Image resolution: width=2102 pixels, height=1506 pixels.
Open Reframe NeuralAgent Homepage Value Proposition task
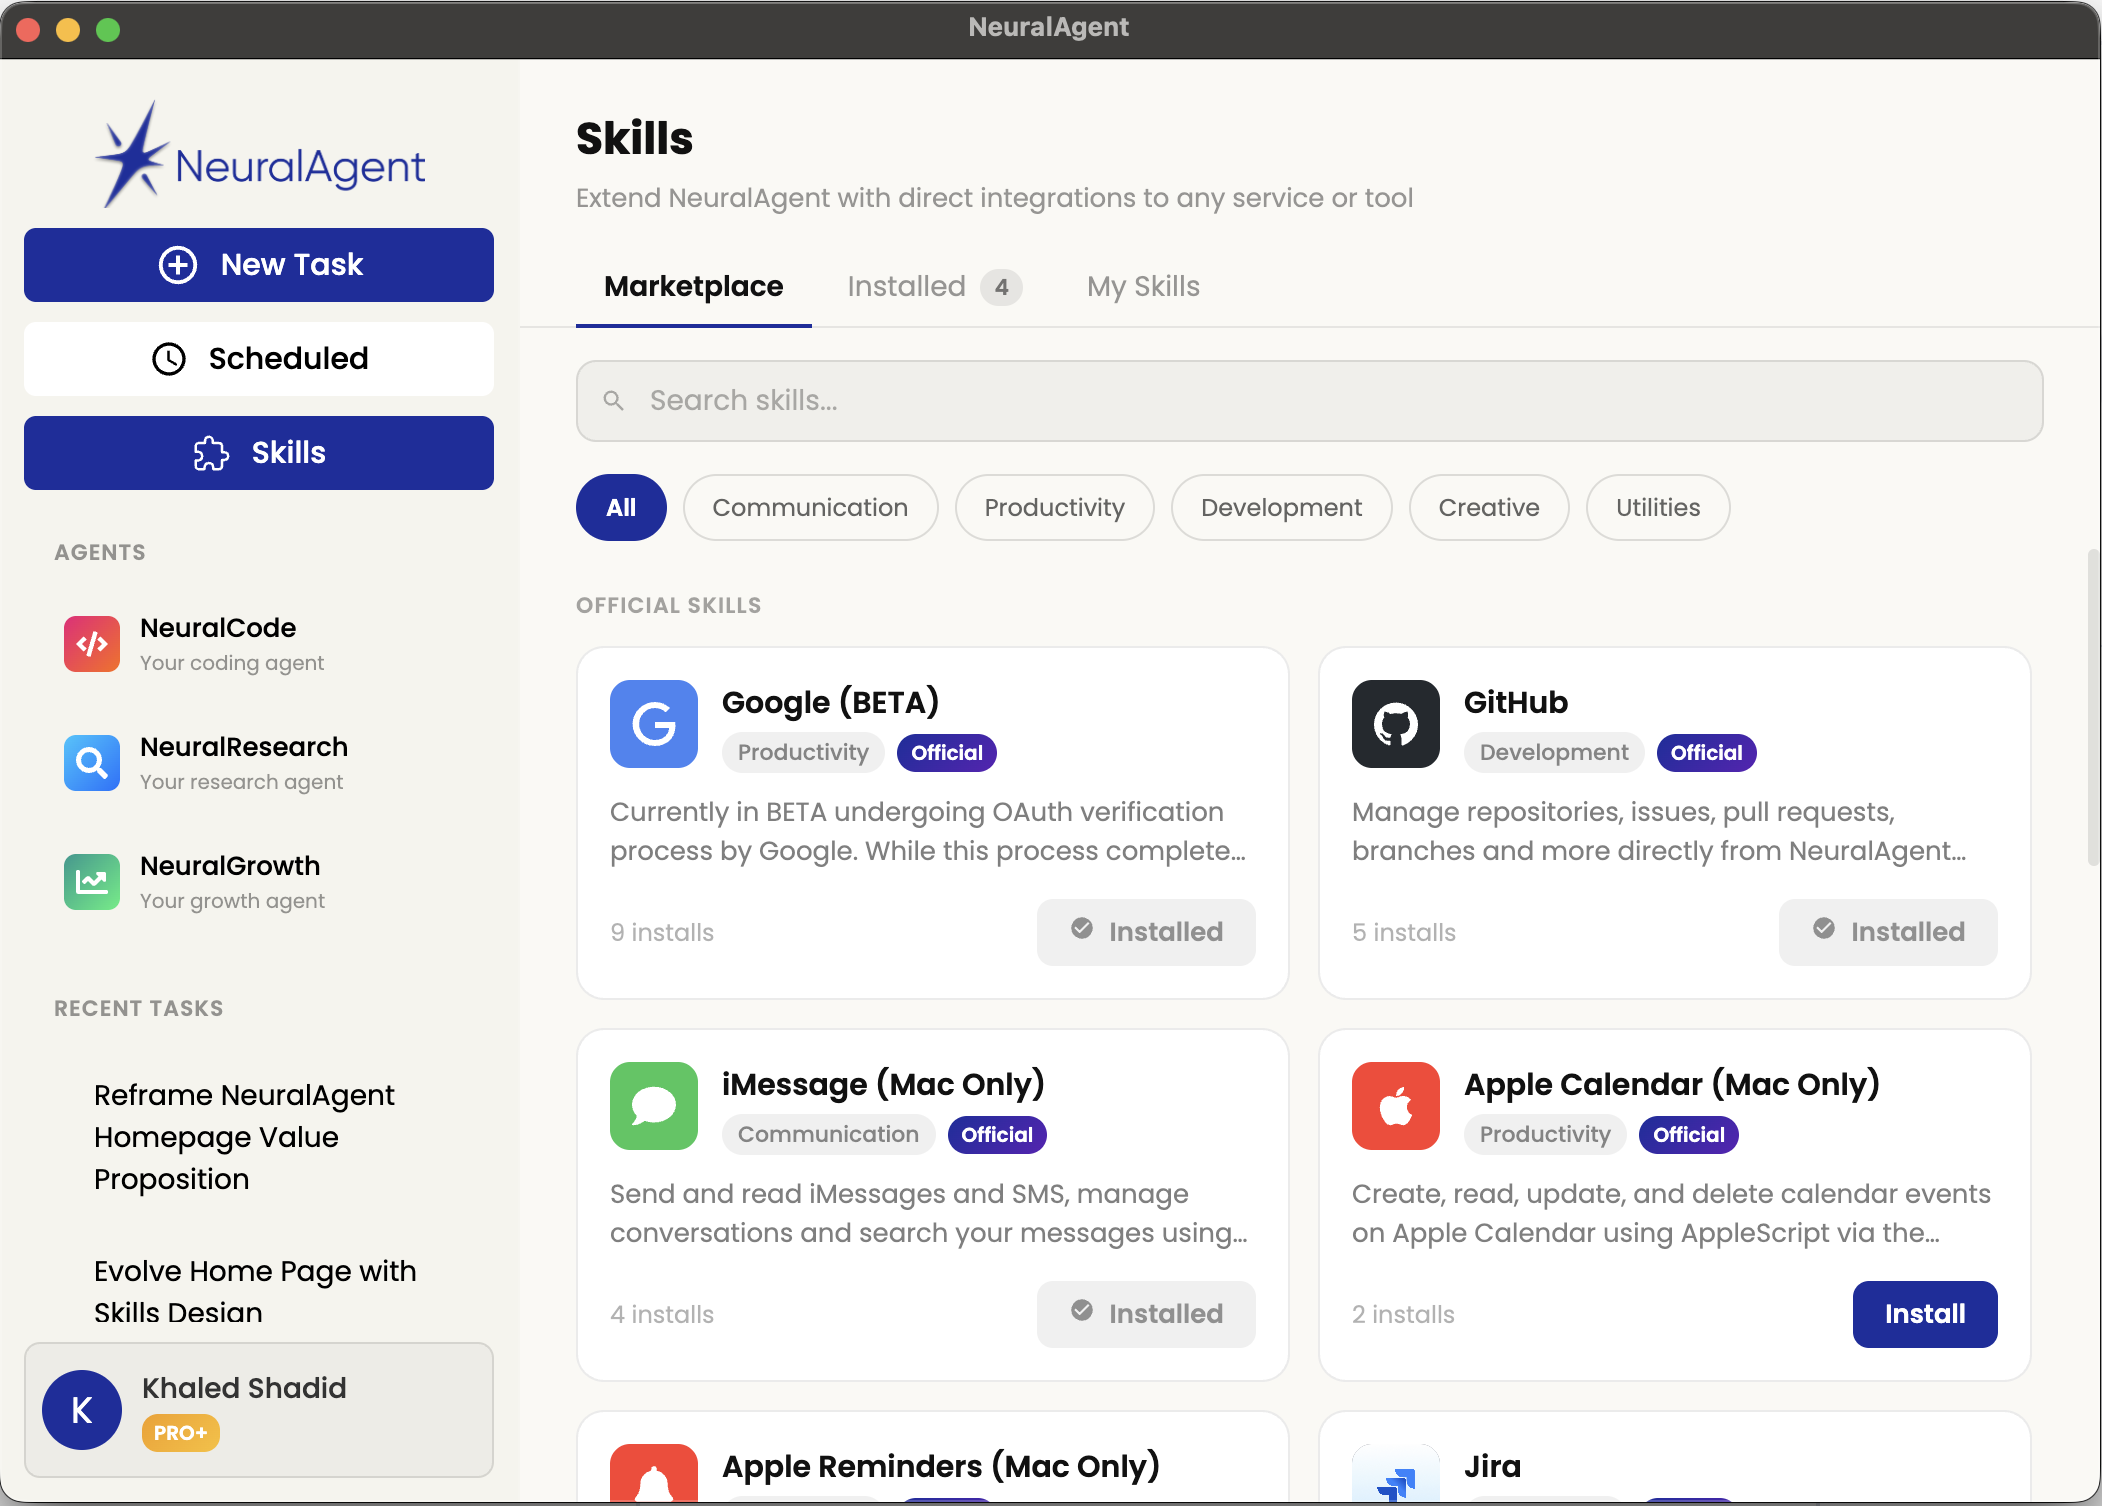pyautogui.click(x=244, y=1137)
